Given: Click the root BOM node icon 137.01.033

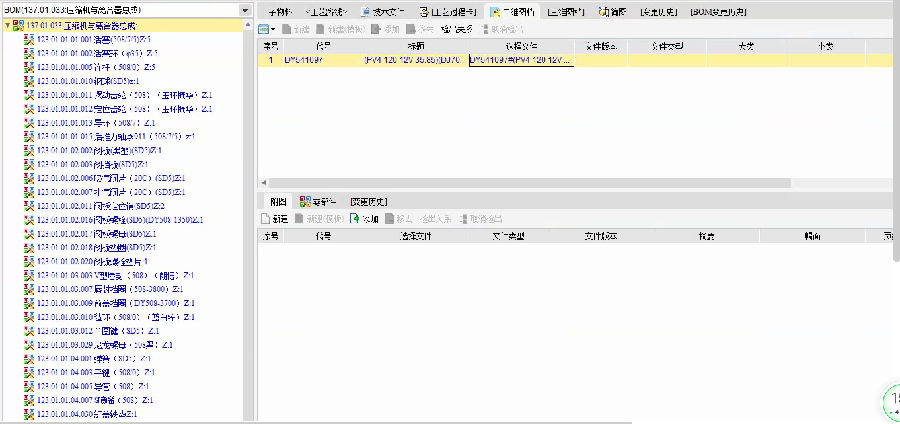Looking at the screenshot, I should click(18, 26).
